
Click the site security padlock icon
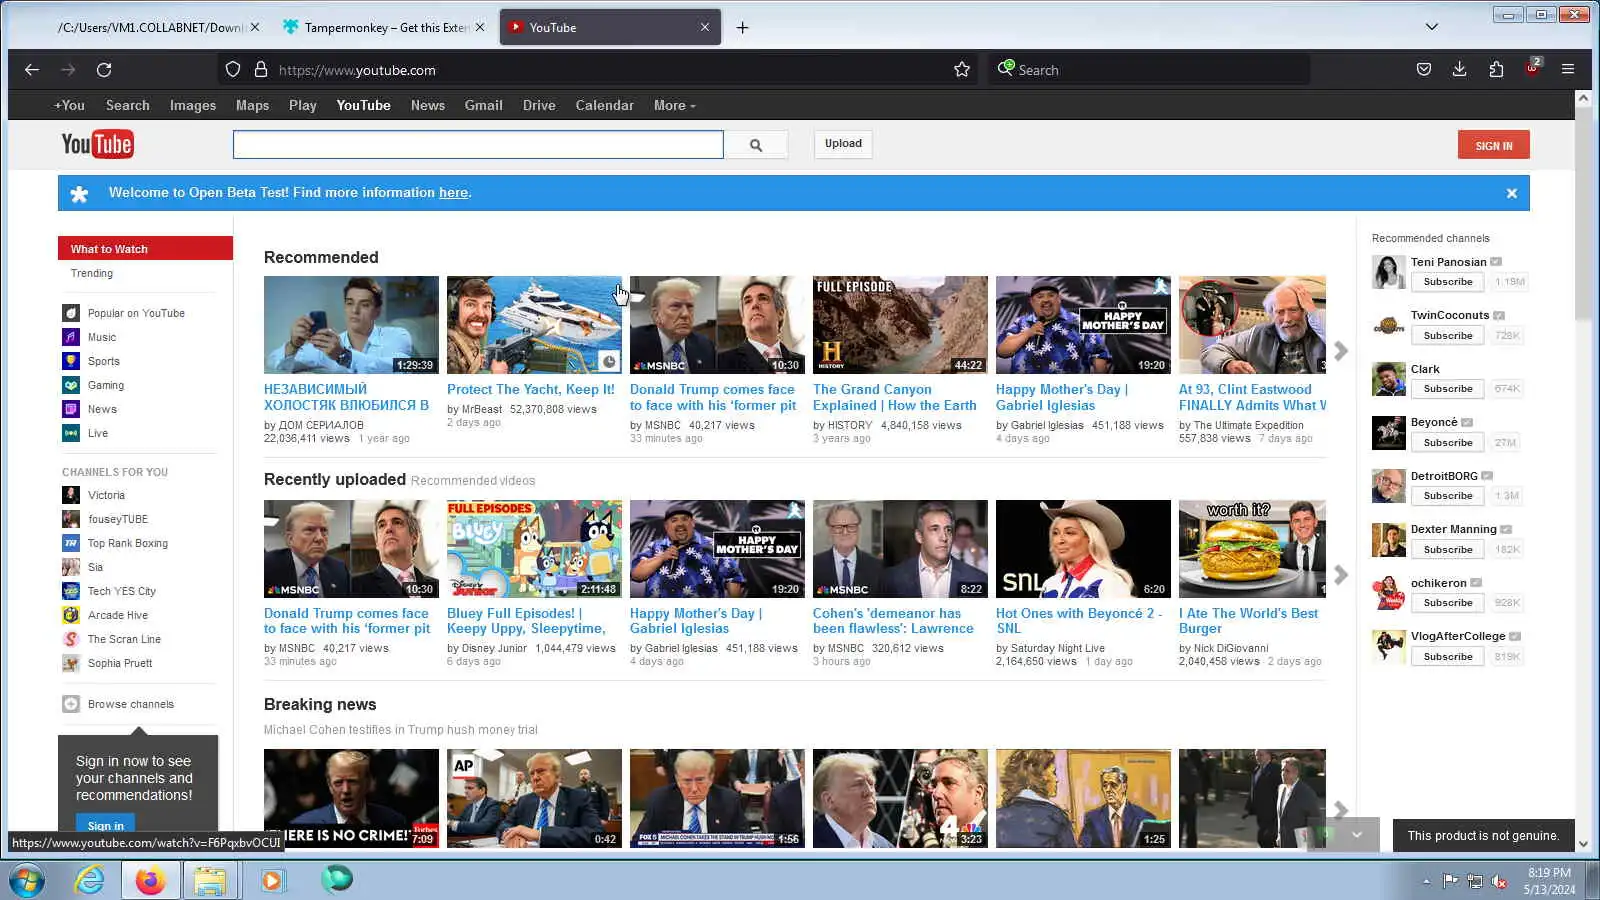261,70
